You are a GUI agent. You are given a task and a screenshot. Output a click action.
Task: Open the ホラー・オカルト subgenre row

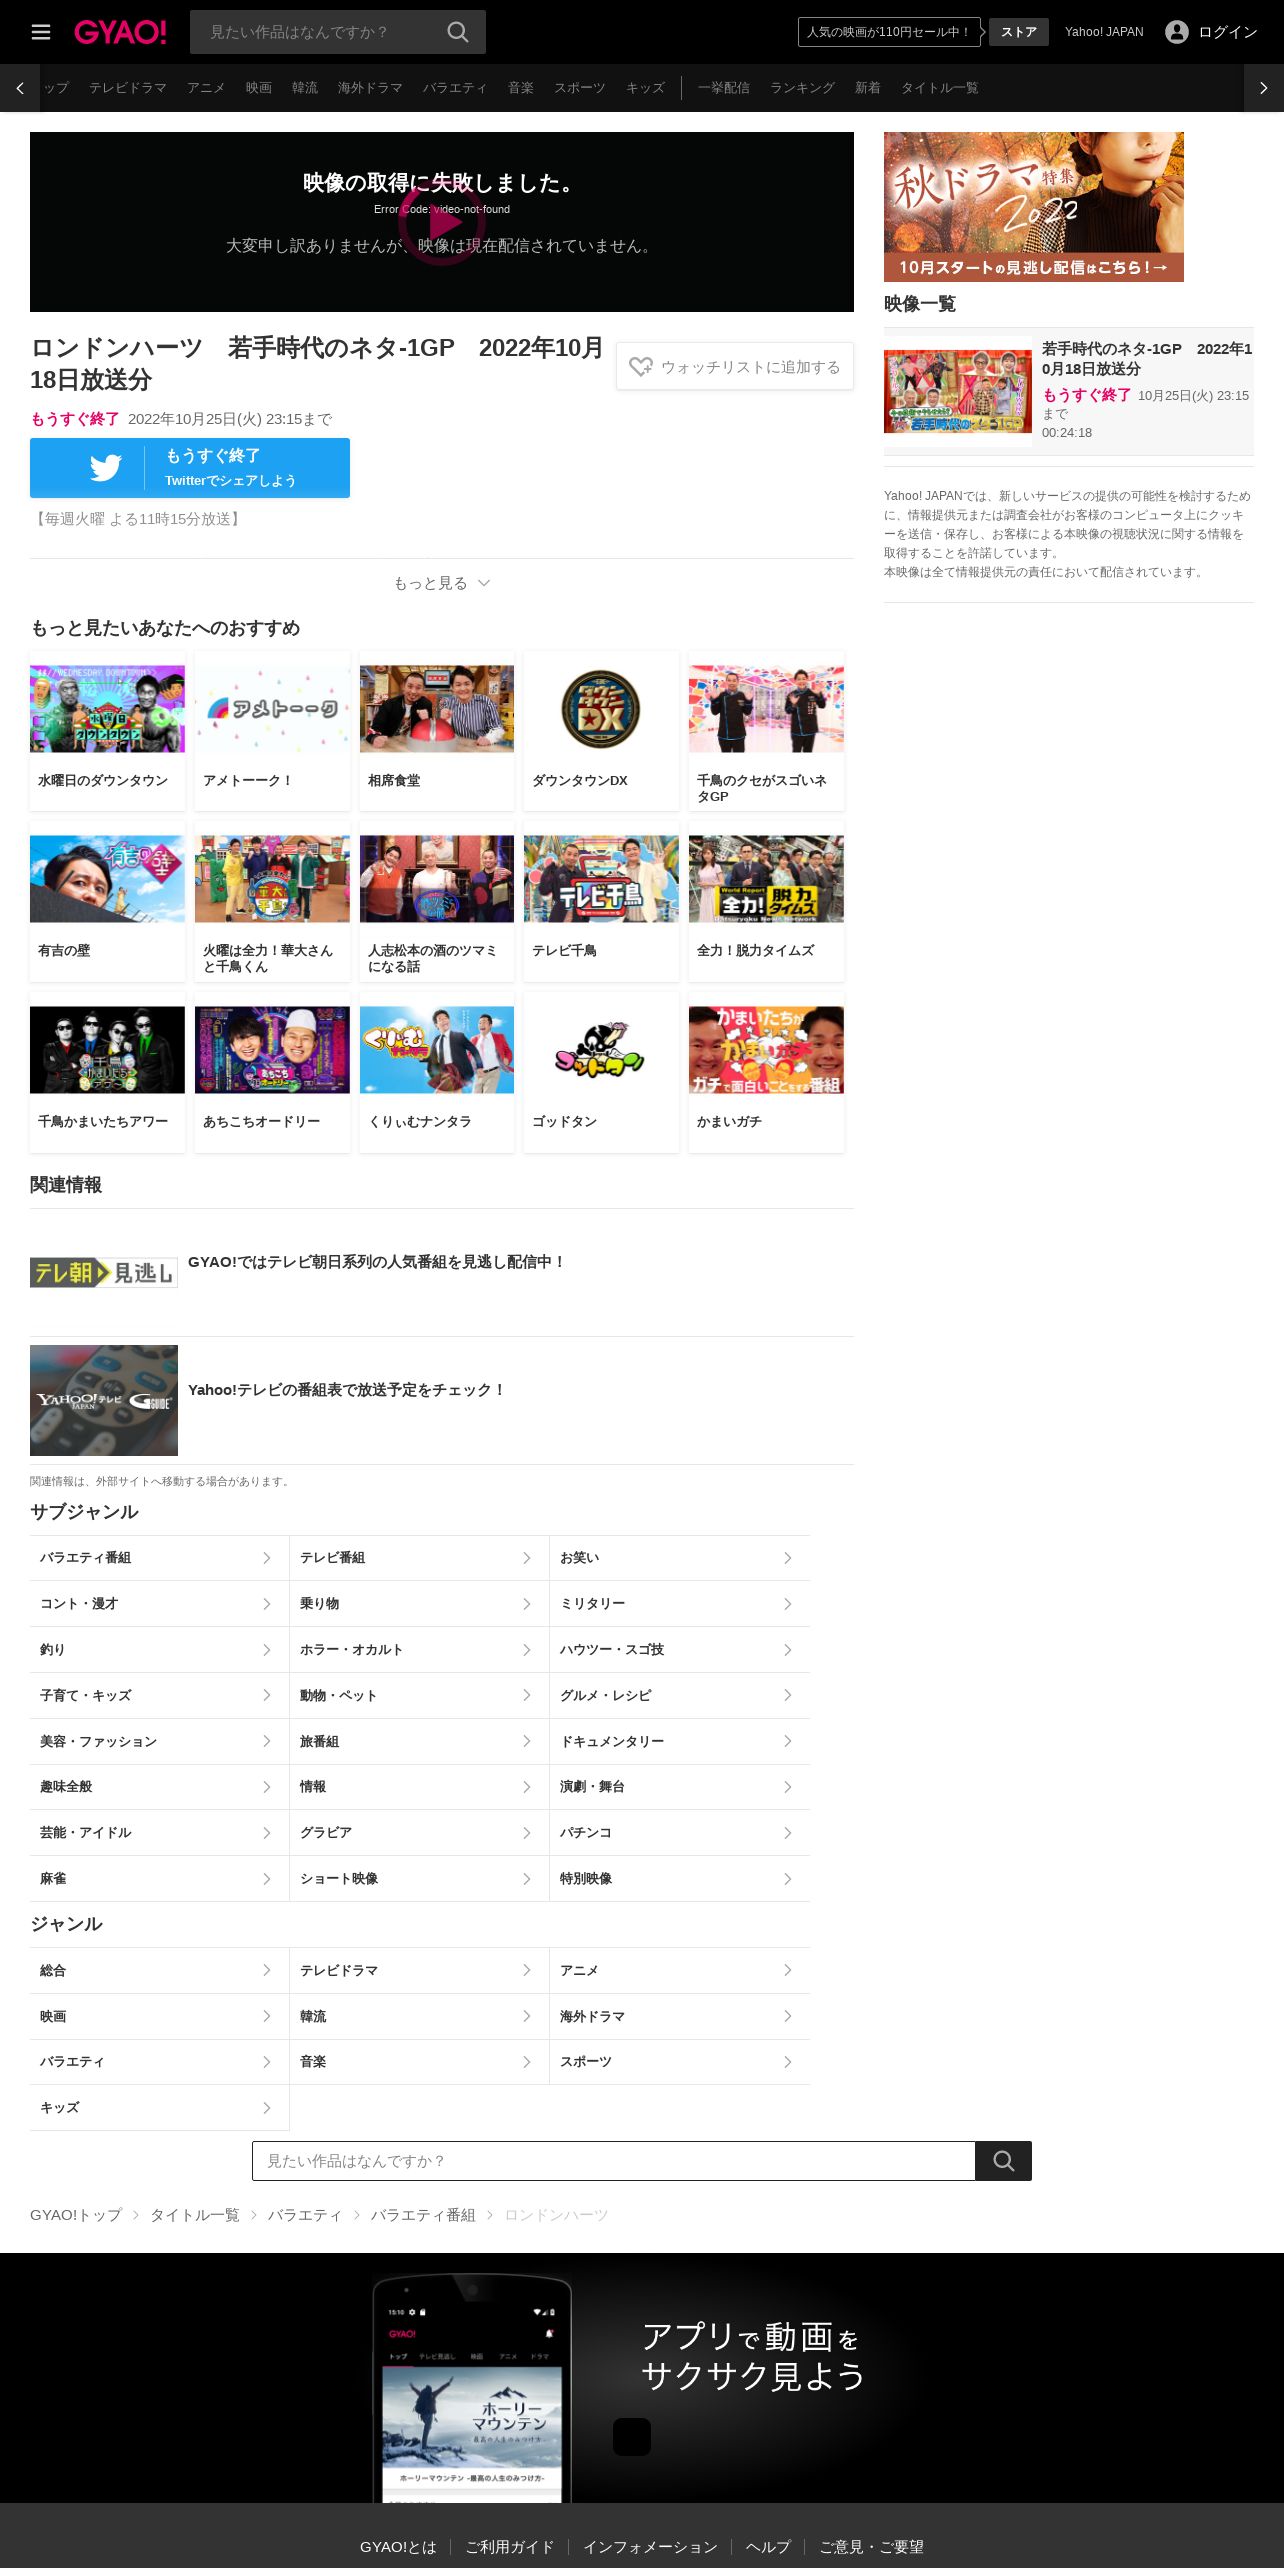[x=419, y=1650]
